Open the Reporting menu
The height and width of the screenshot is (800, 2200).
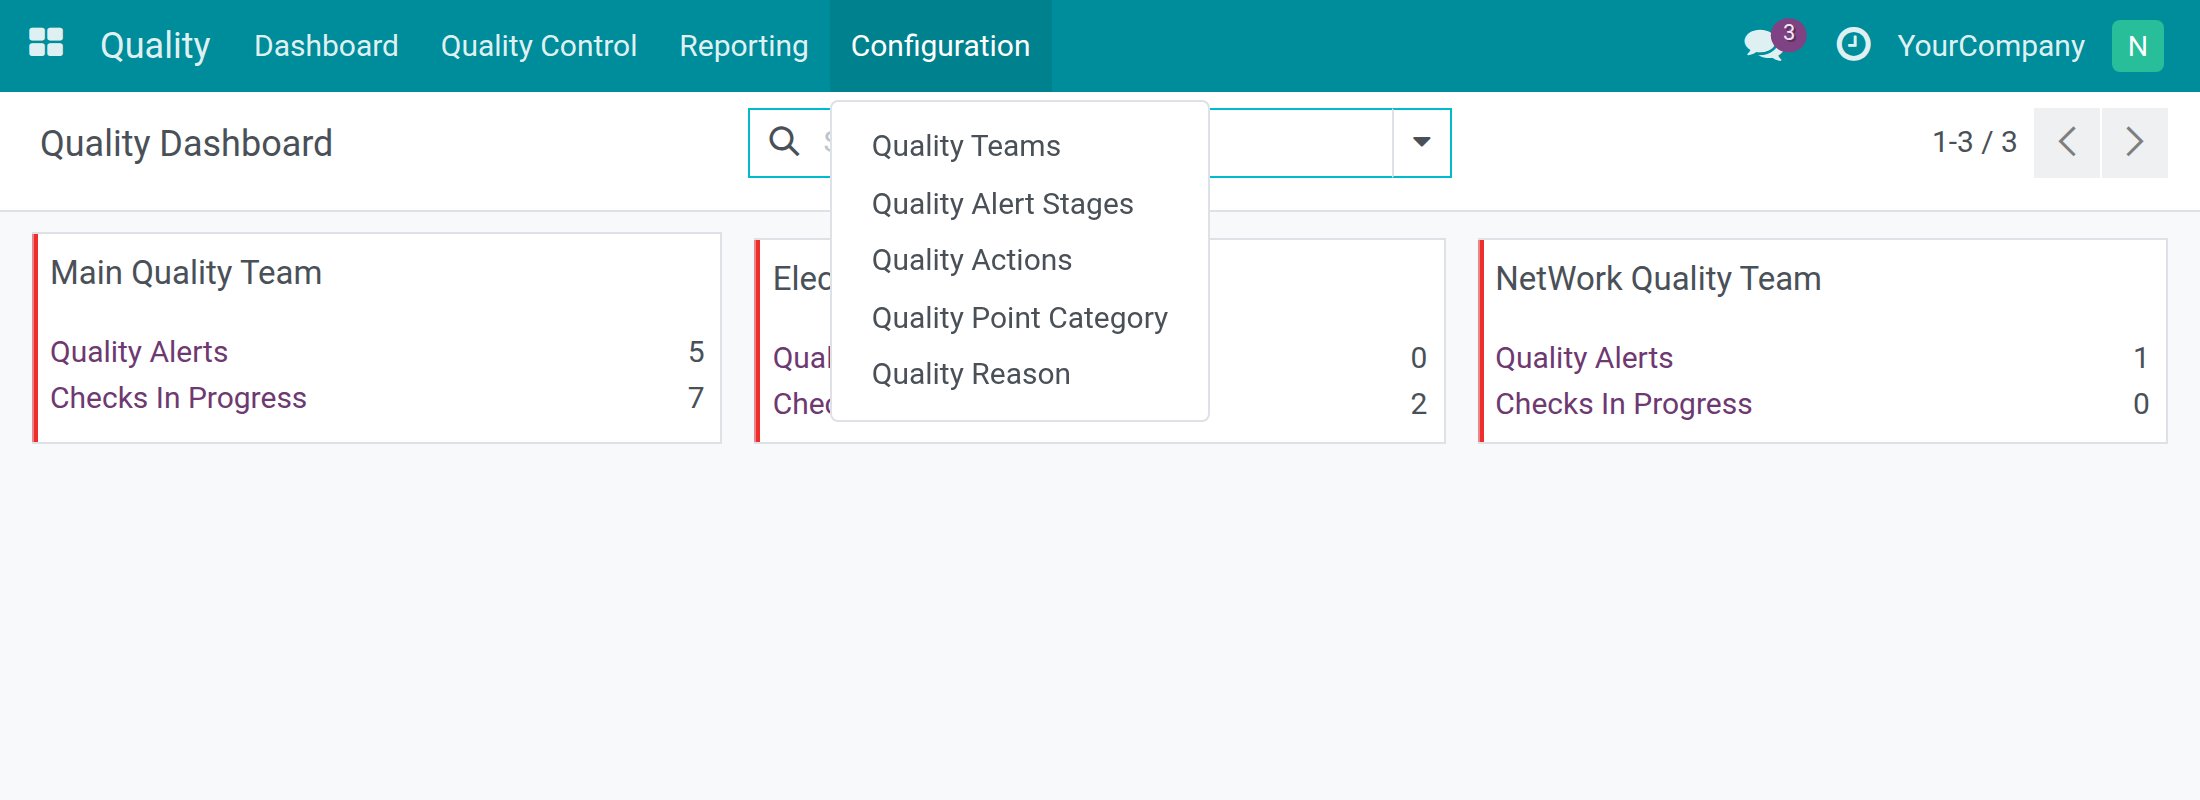pos(743,46)
